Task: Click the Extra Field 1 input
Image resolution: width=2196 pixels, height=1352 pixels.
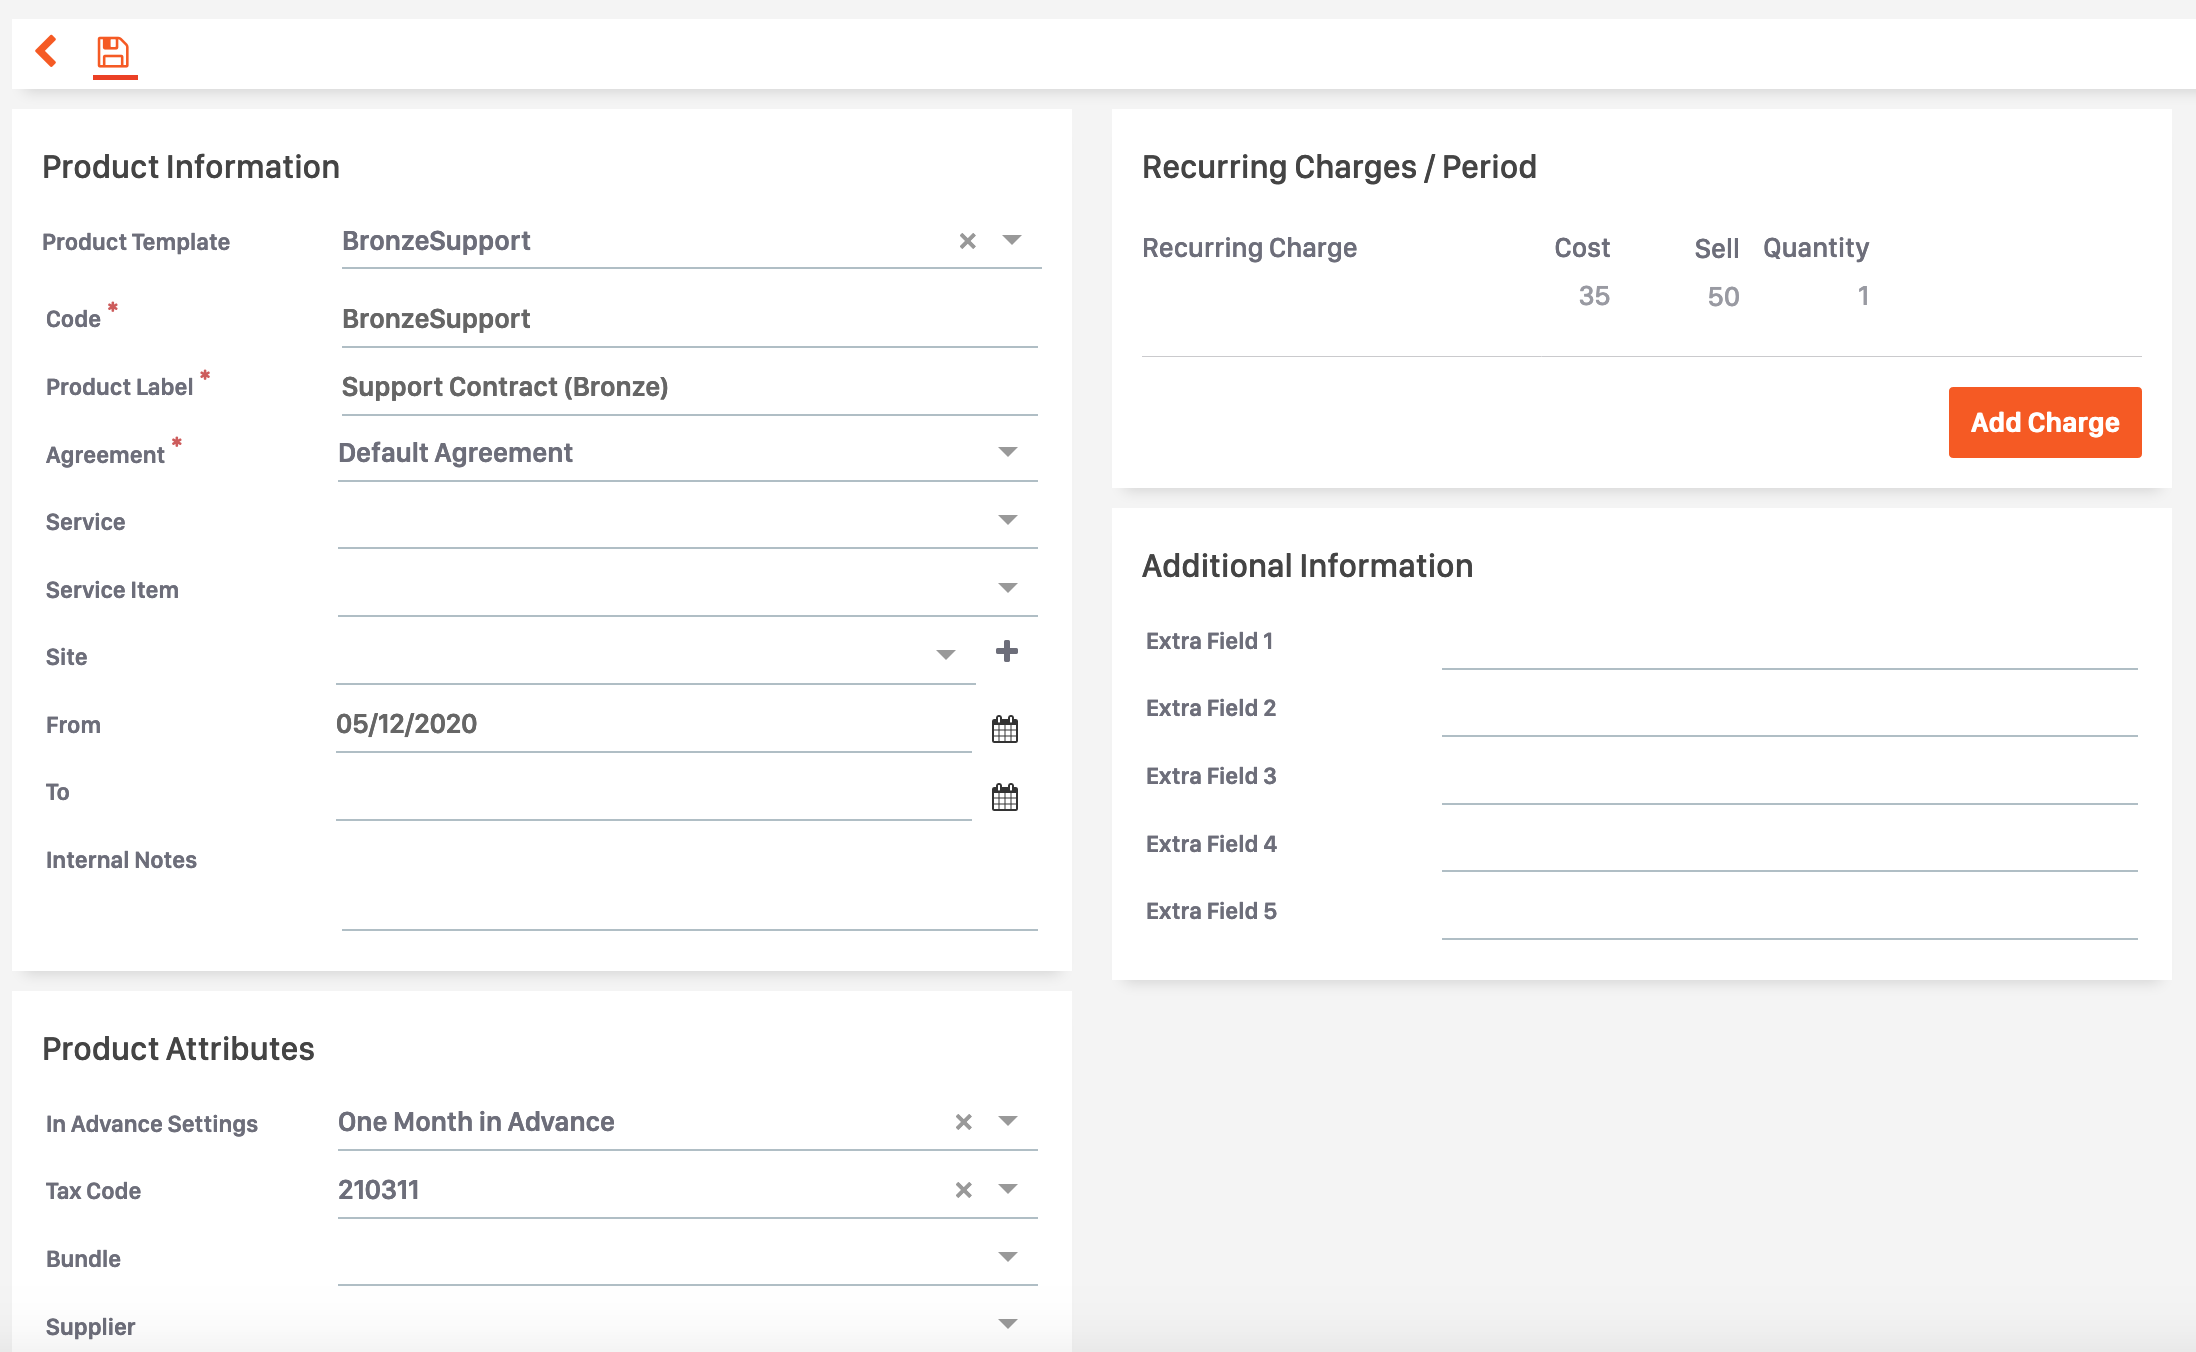Action: 1790,643
